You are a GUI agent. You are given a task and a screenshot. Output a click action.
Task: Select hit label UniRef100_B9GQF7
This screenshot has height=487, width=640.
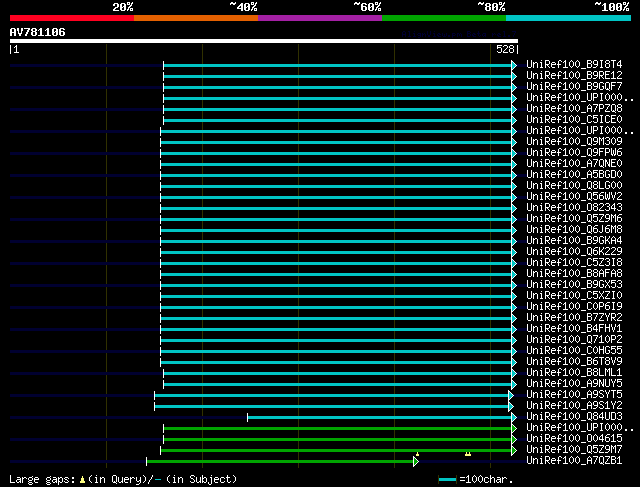tap(574, 87)
